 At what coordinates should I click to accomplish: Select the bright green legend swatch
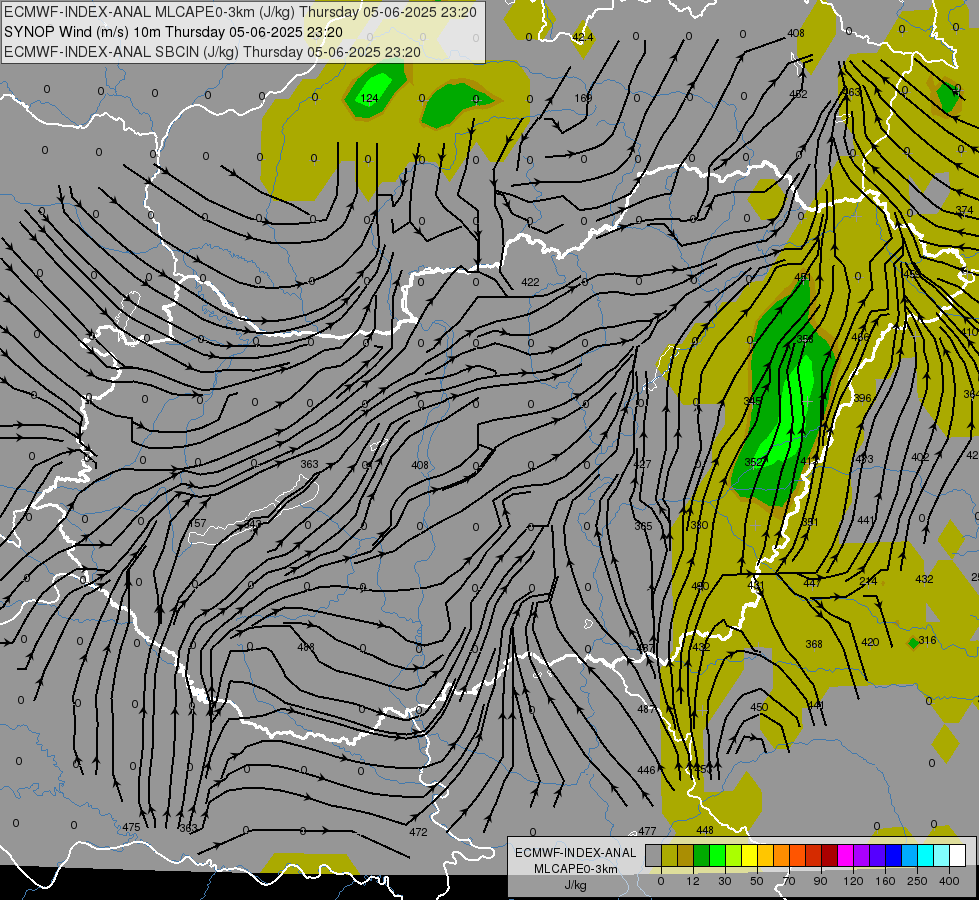(717, 856)
